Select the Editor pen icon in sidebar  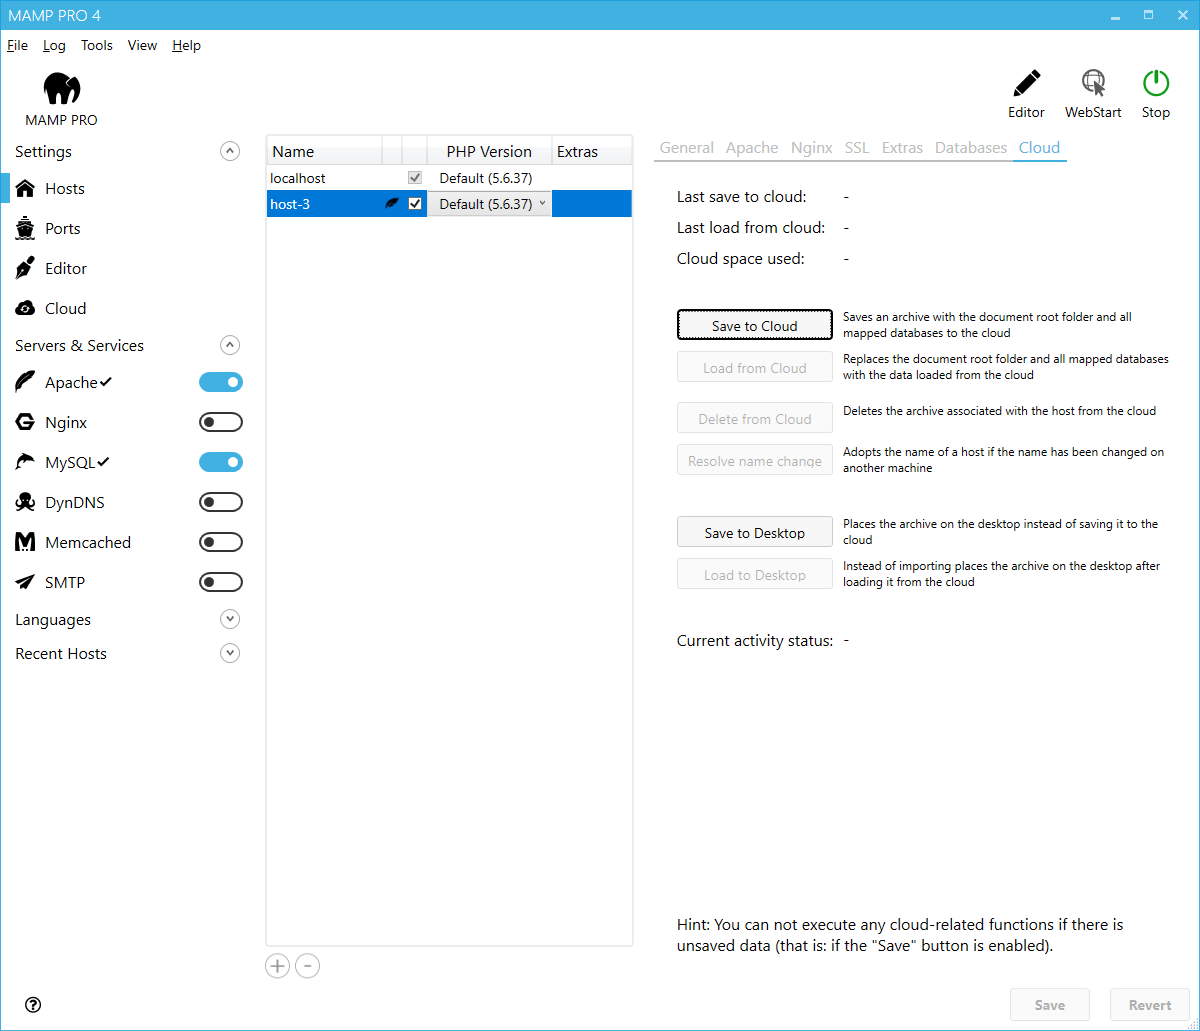point(26,269)
